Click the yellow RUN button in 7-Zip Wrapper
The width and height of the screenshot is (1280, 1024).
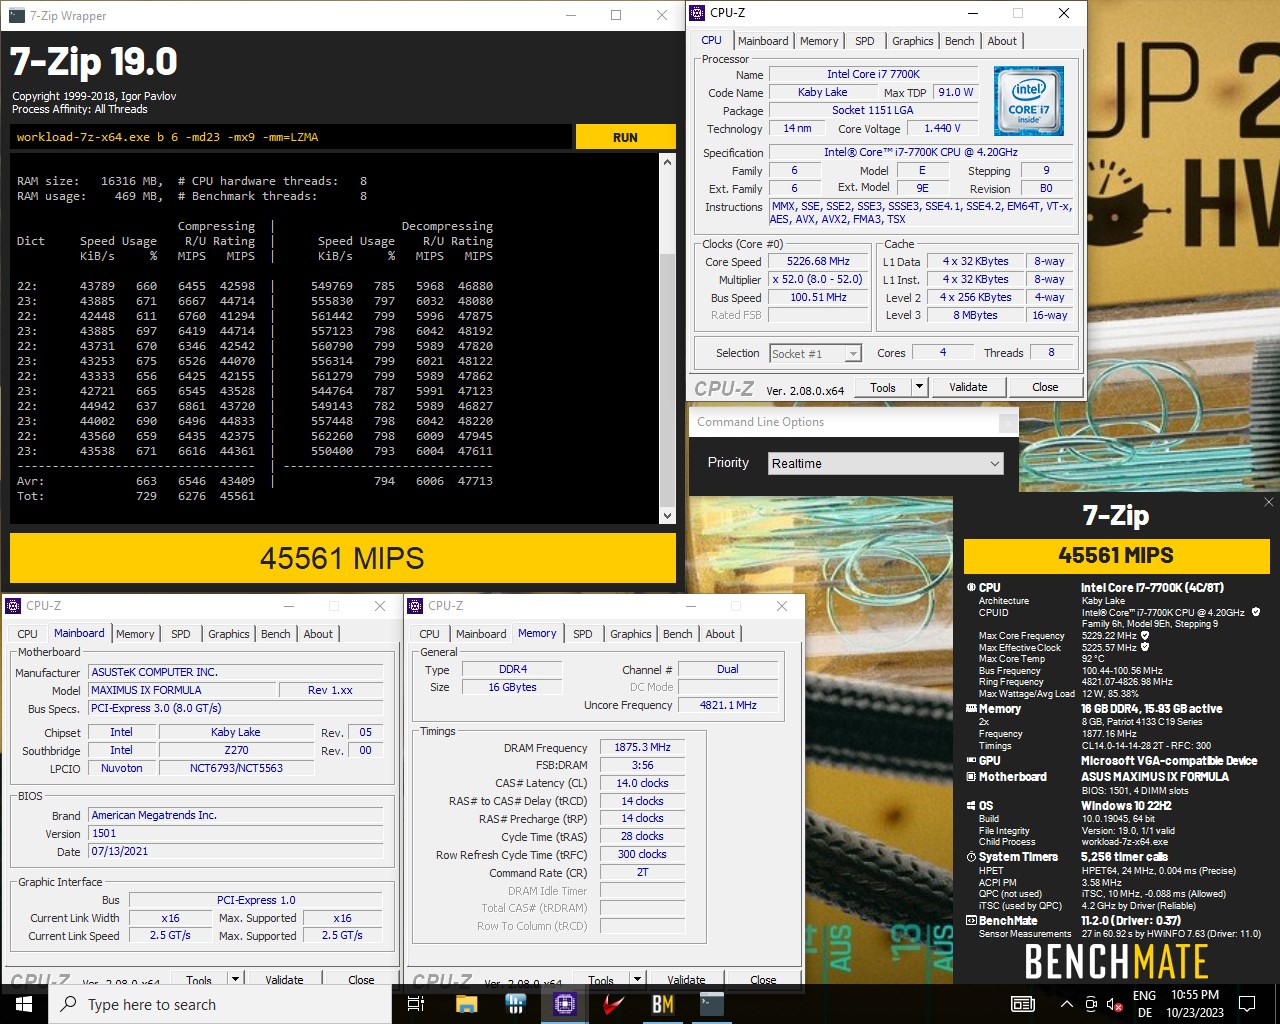tap(625, 137)
